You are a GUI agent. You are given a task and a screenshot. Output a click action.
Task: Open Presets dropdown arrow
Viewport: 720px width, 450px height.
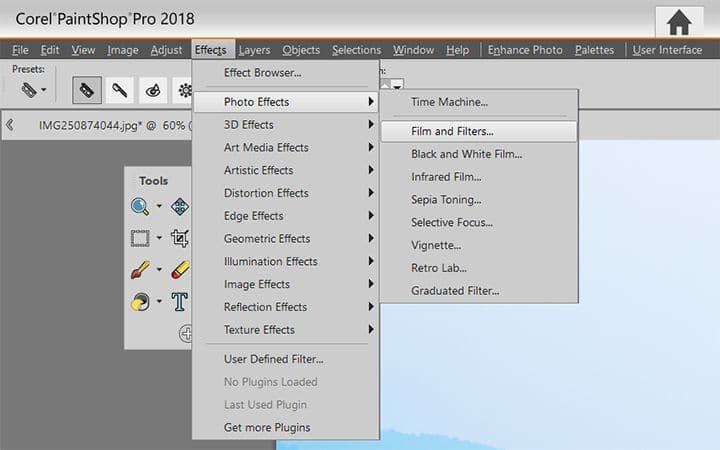click(x=44, y=90)
